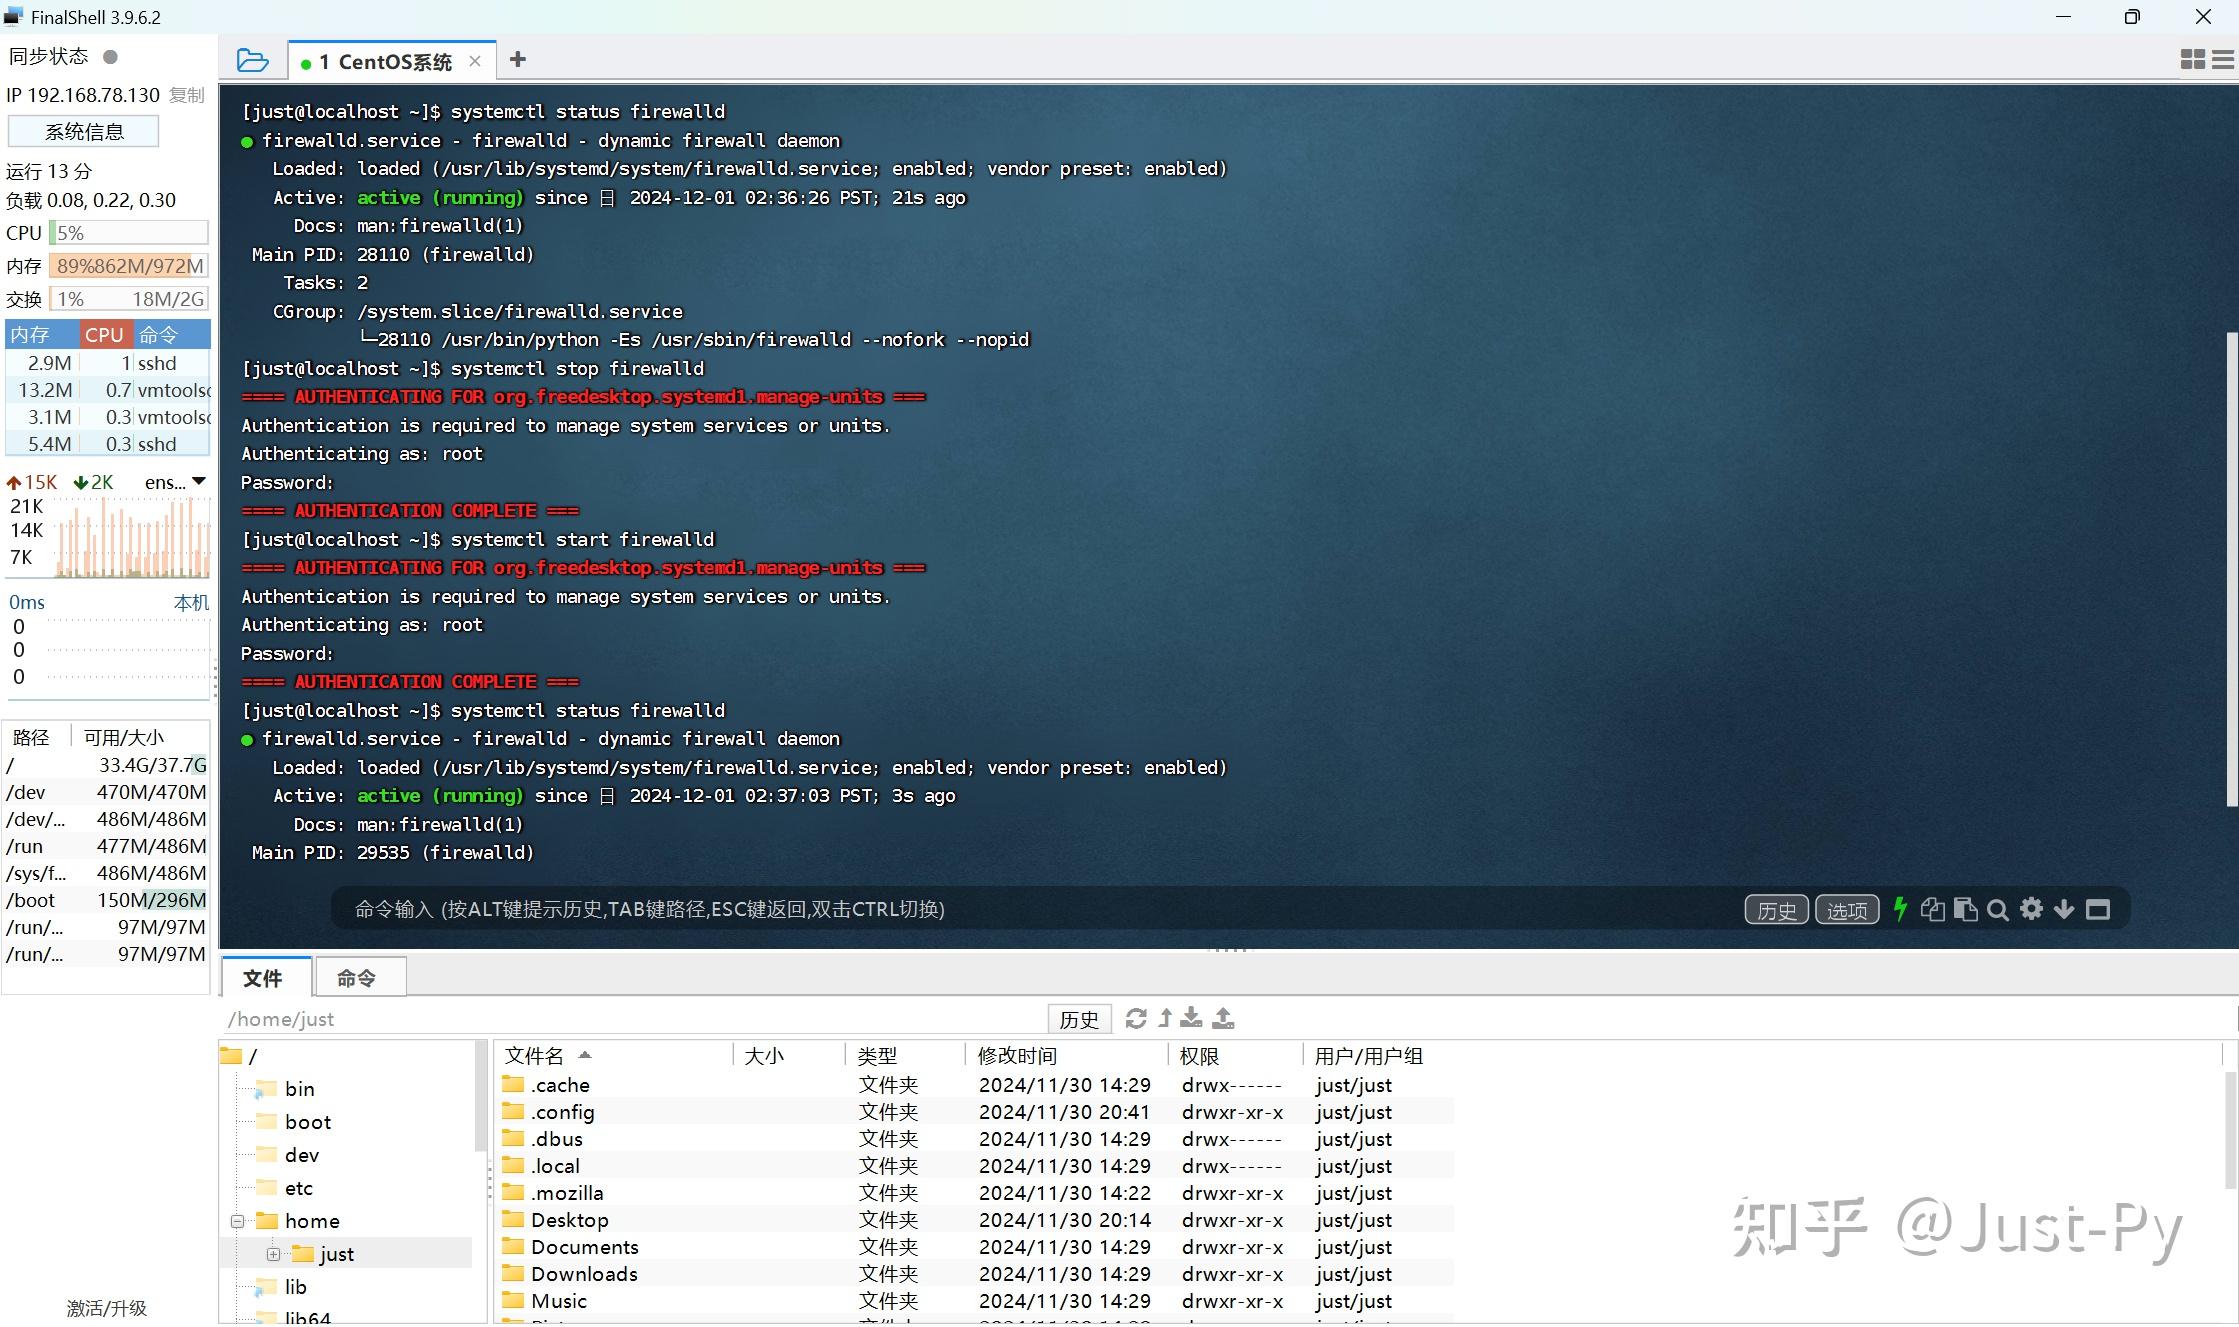Click the paste icon in terminal toolbar

[1965, 909]
